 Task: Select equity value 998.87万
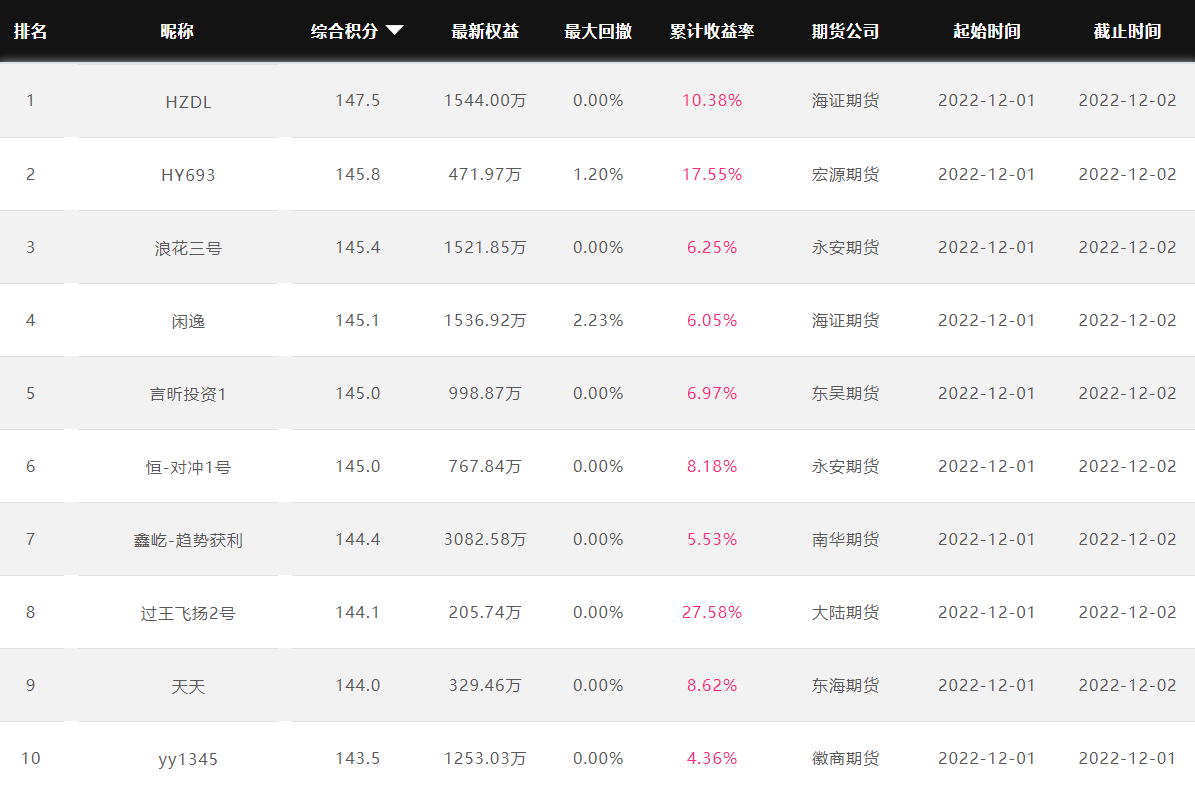[x=485, y=393]
